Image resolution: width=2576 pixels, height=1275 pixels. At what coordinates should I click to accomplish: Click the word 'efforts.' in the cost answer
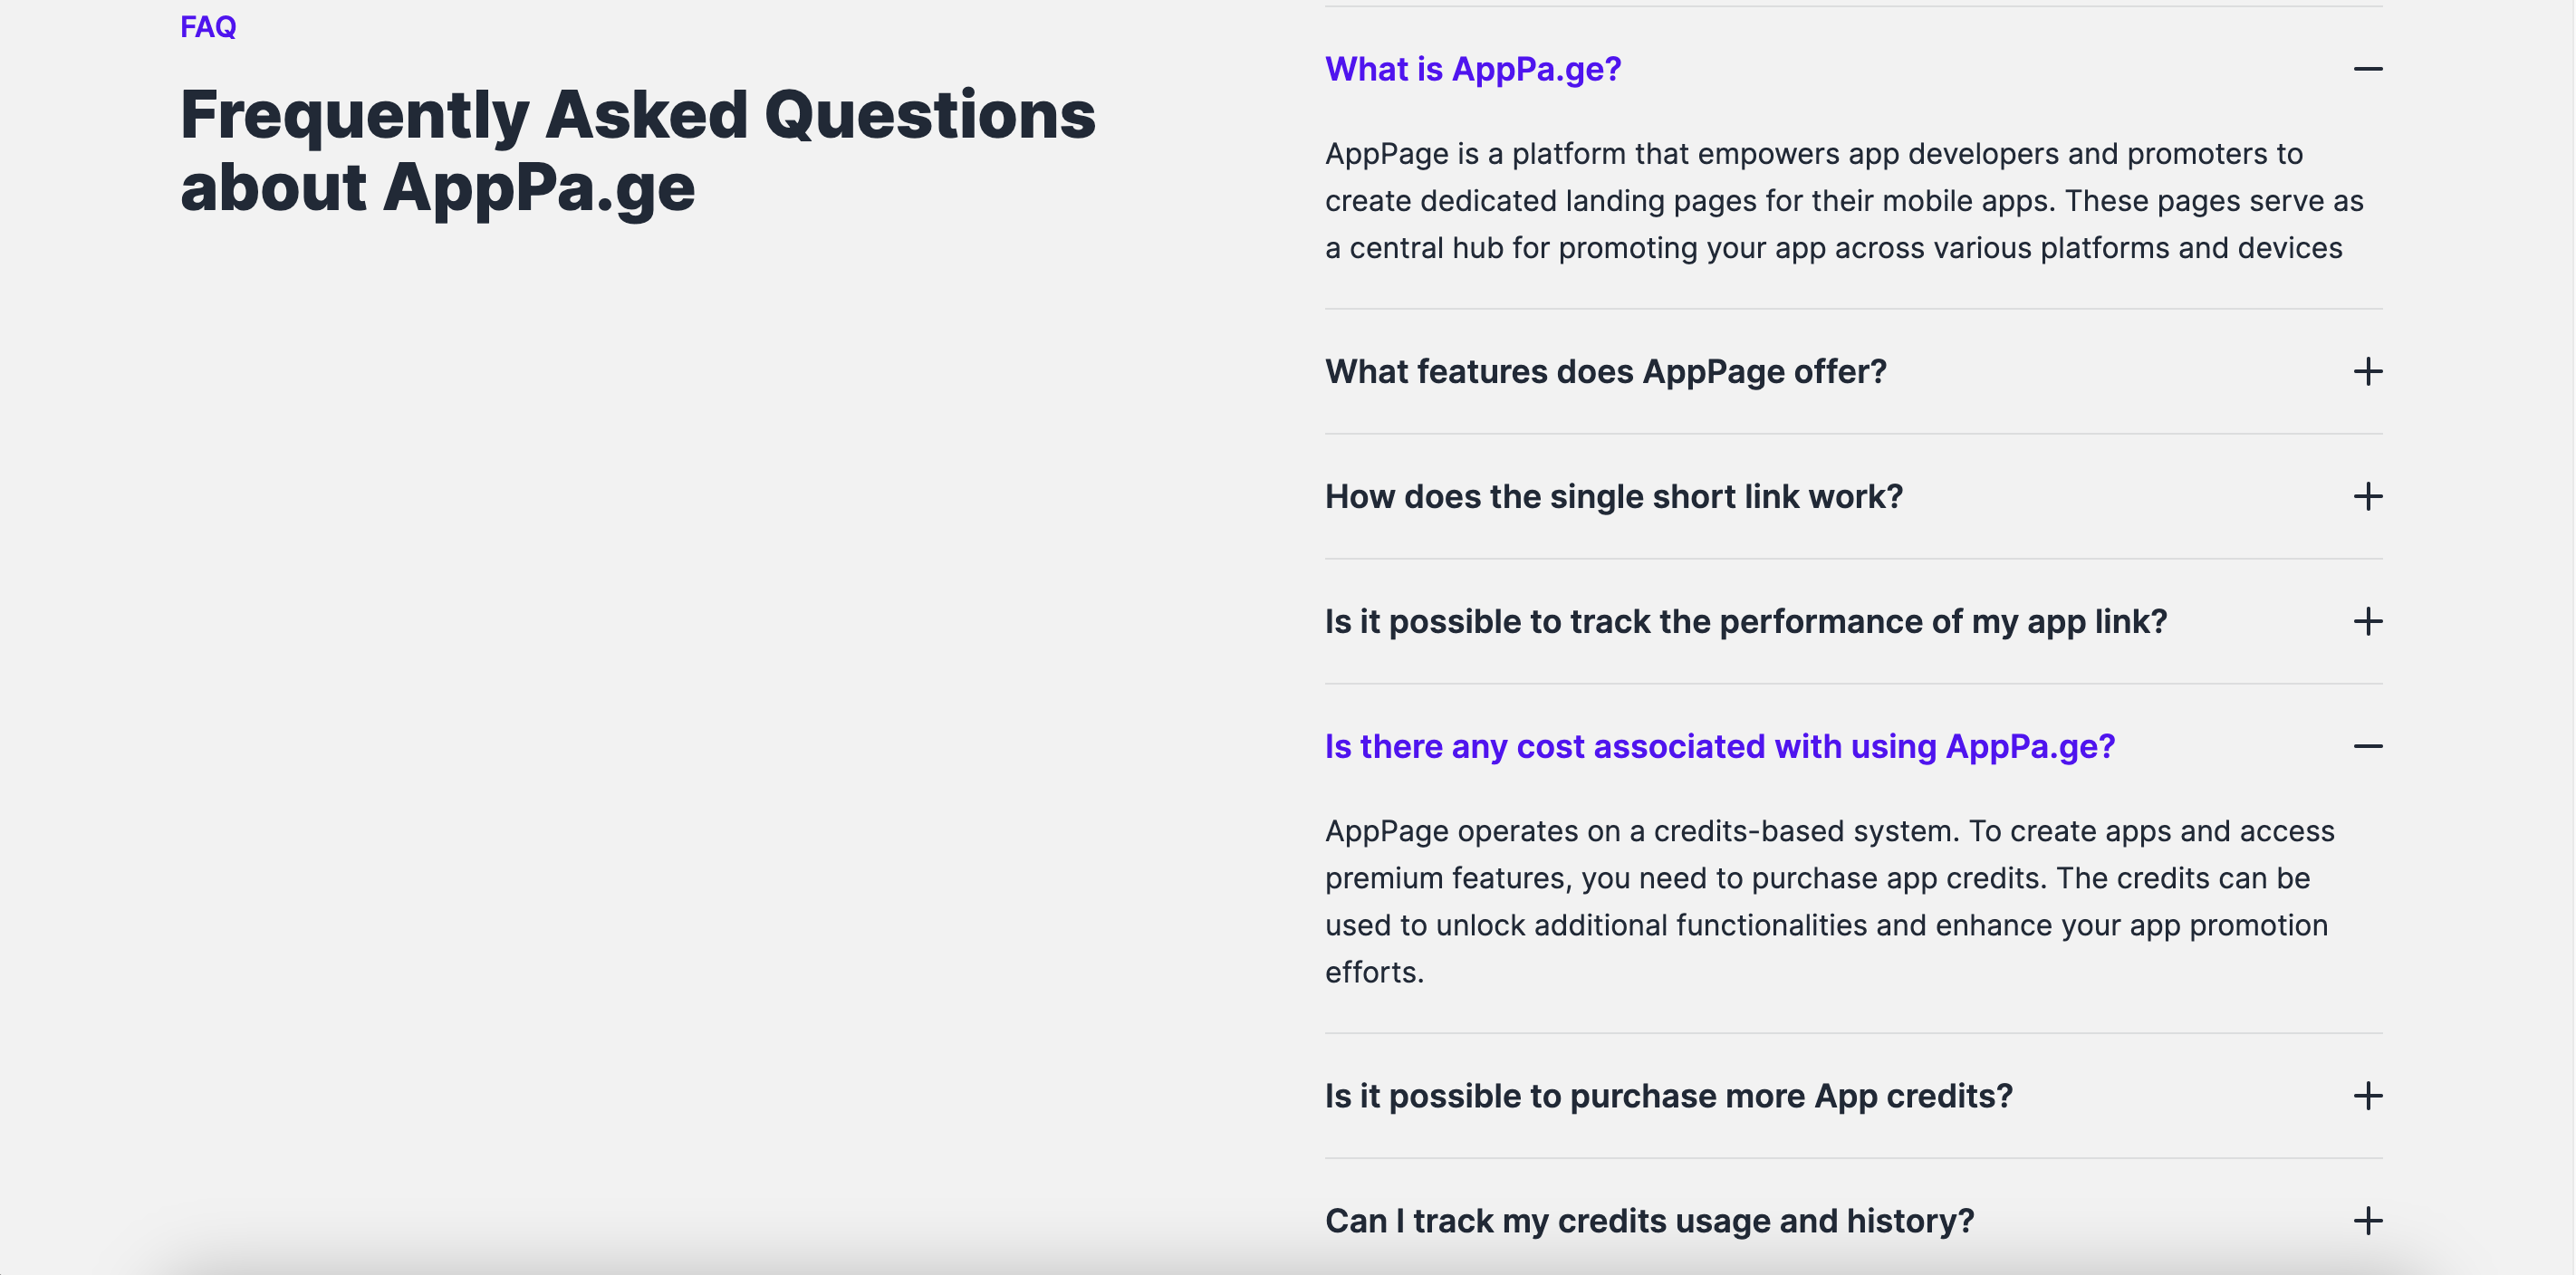[1374, 972]
